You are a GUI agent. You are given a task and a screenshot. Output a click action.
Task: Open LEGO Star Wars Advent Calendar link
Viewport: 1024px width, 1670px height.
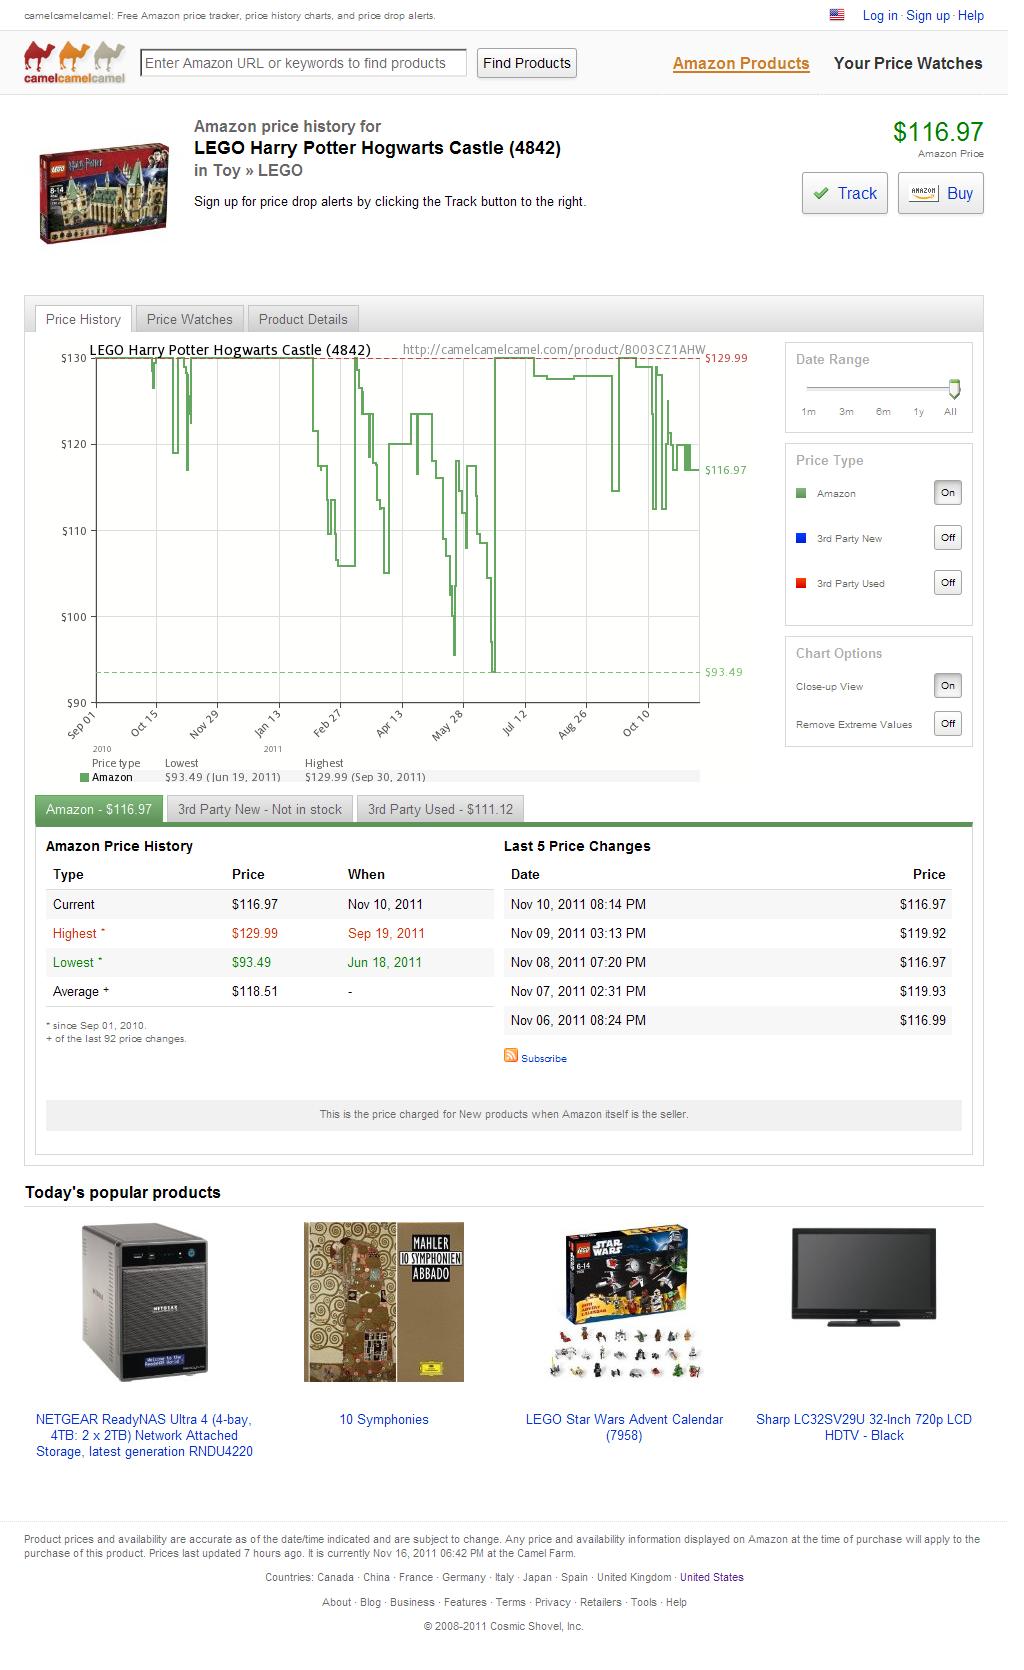point(624,1427)
